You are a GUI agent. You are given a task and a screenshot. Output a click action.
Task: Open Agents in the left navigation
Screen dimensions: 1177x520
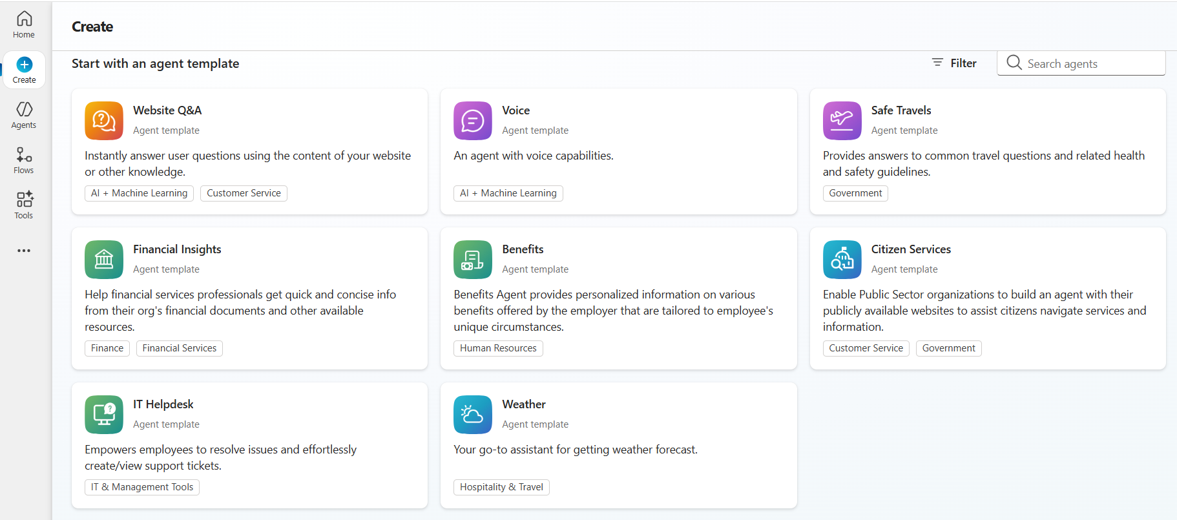click(24, 115)
